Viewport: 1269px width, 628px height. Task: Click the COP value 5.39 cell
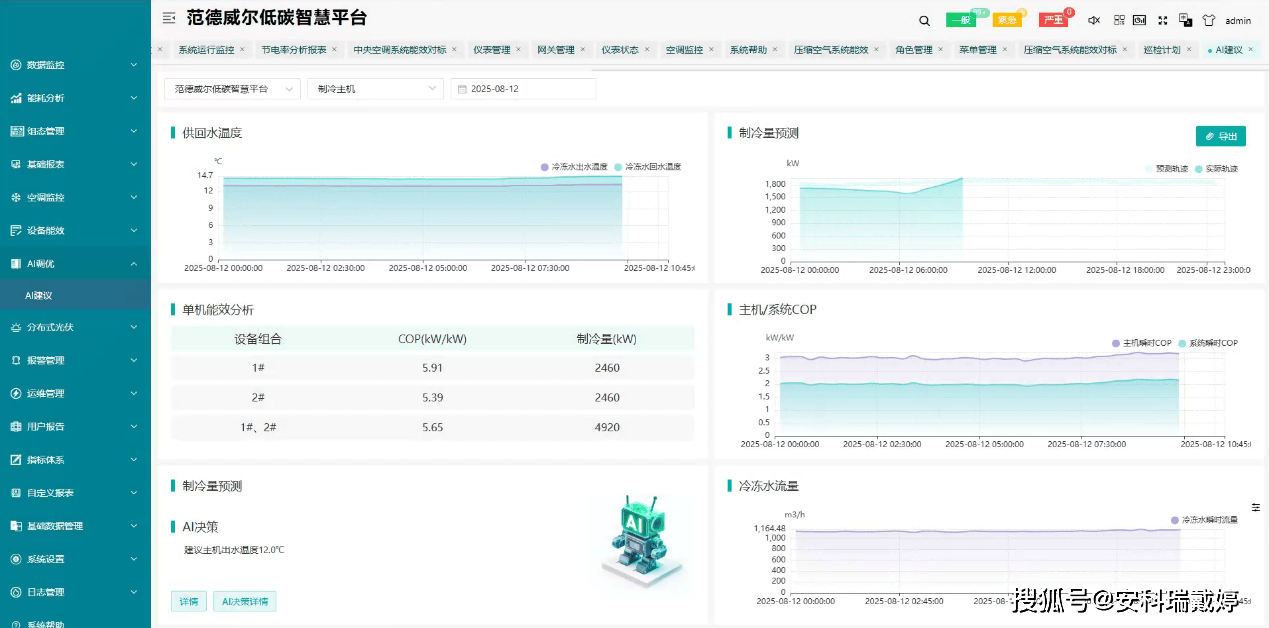[x=432, y=397]
